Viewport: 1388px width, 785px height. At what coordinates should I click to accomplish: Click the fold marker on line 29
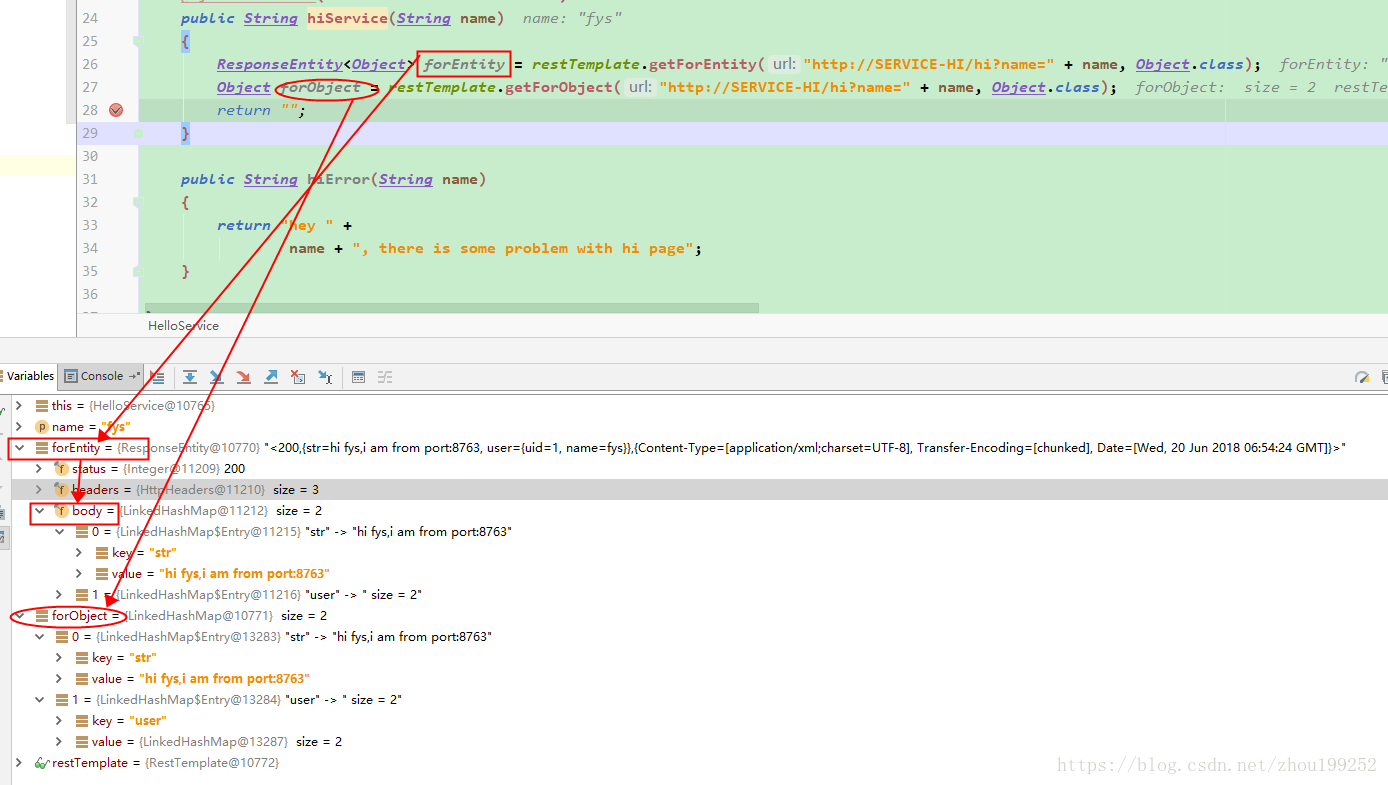point(138,133)
